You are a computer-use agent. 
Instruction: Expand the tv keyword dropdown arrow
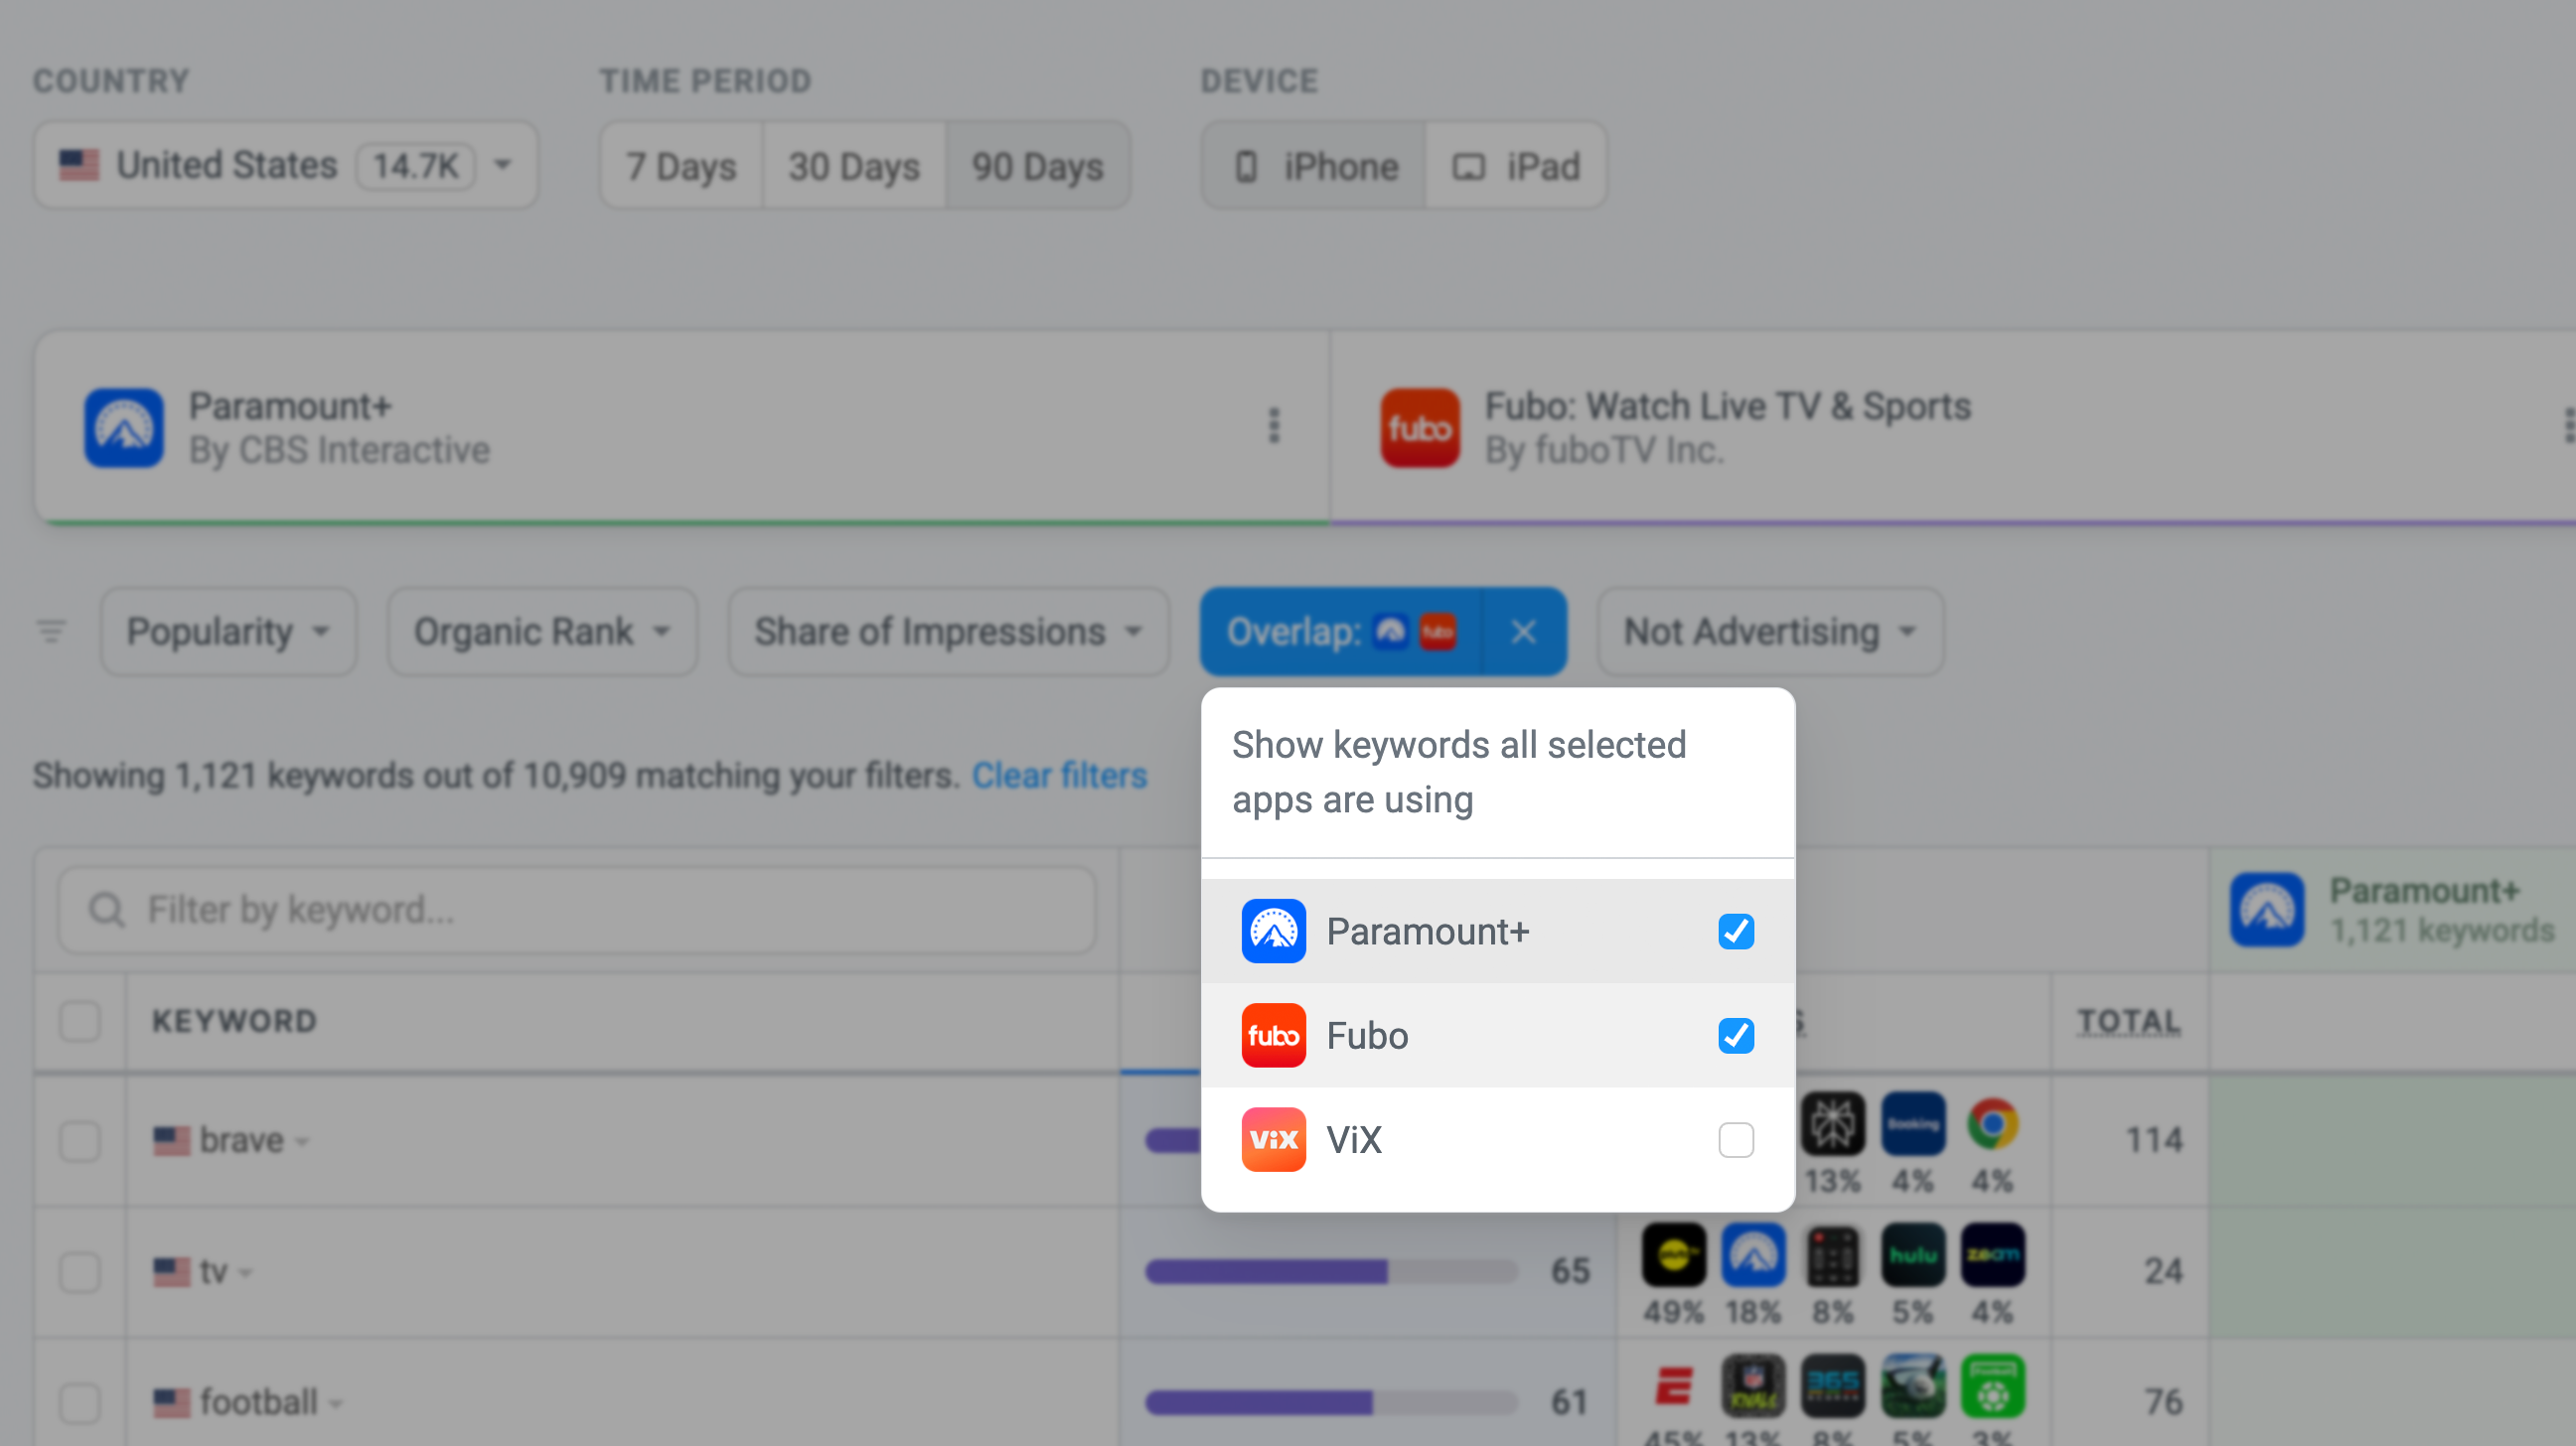coord(246,1273)
